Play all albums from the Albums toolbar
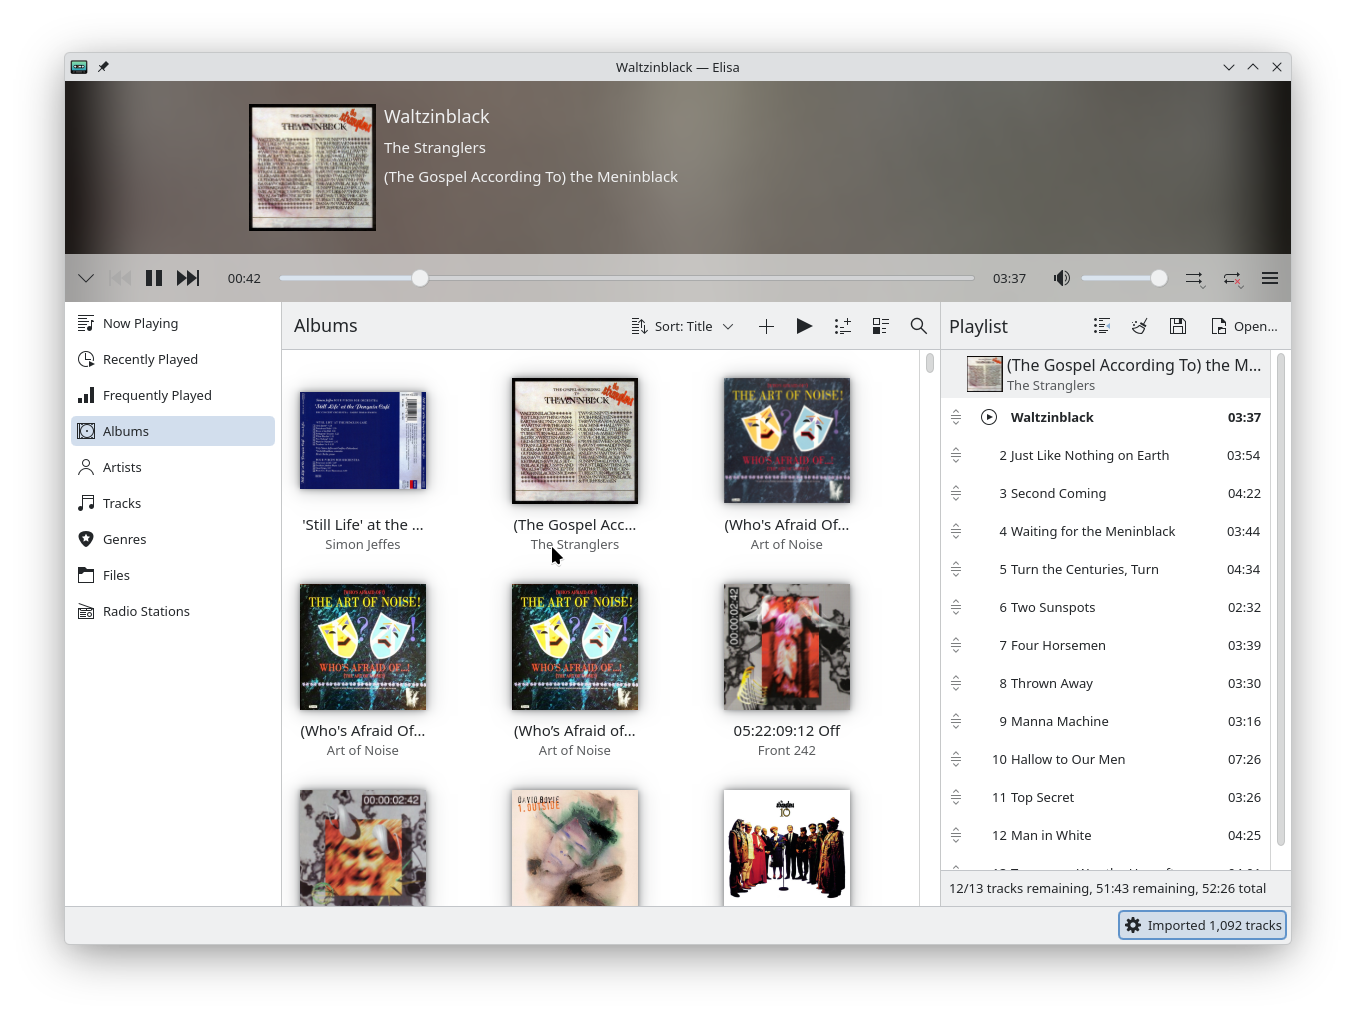Image resolution: width=1356 pixels, height=1021 pixels. [x=804, y=326]
